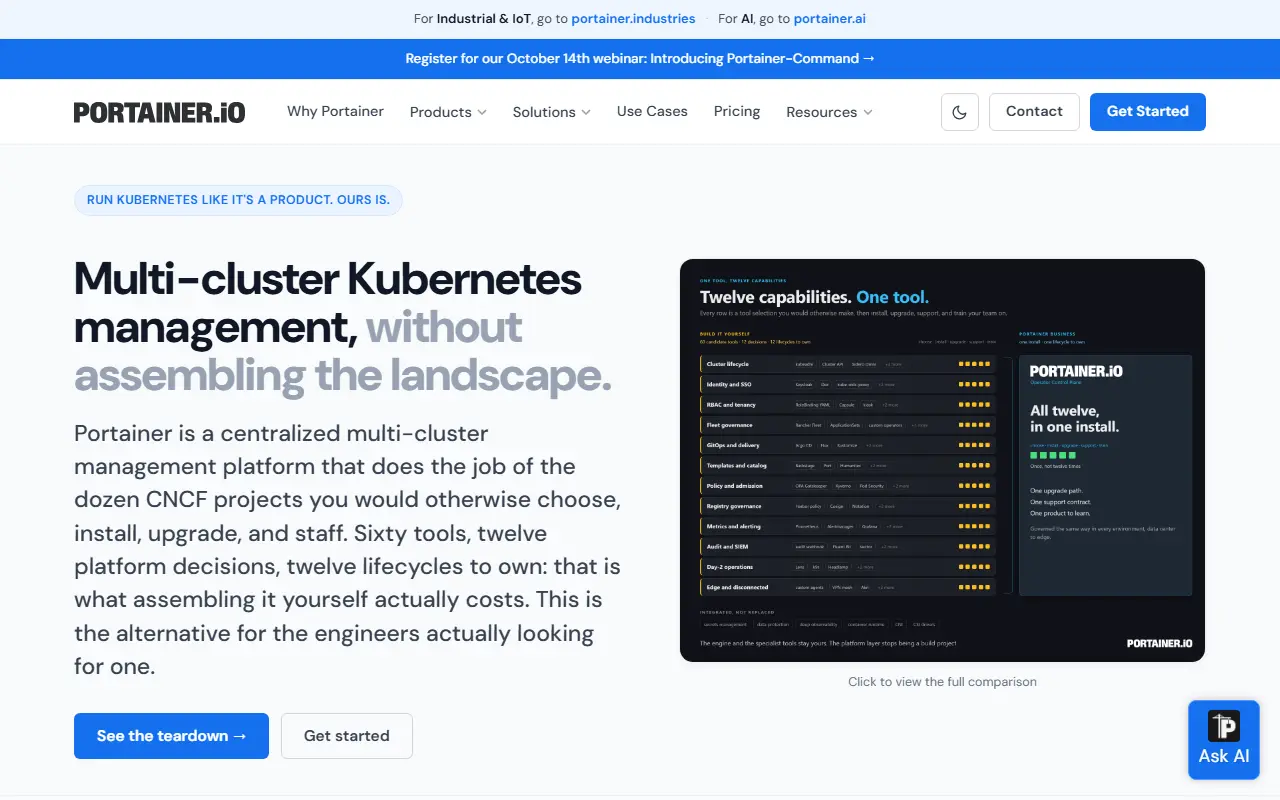Viewport: 1280px width, 800px height.
Task: Open the October 14th webinar registration banner
Action: pos(640,59)
